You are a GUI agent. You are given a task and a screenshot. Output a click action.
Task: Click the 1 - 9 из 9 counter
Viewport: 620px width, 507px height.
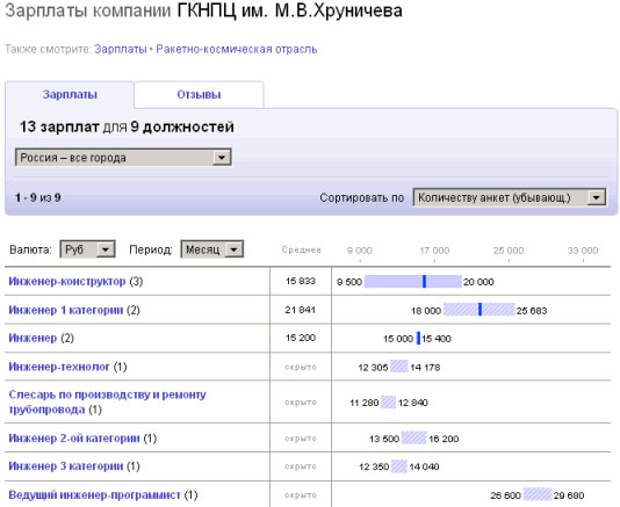pos(38,197)
